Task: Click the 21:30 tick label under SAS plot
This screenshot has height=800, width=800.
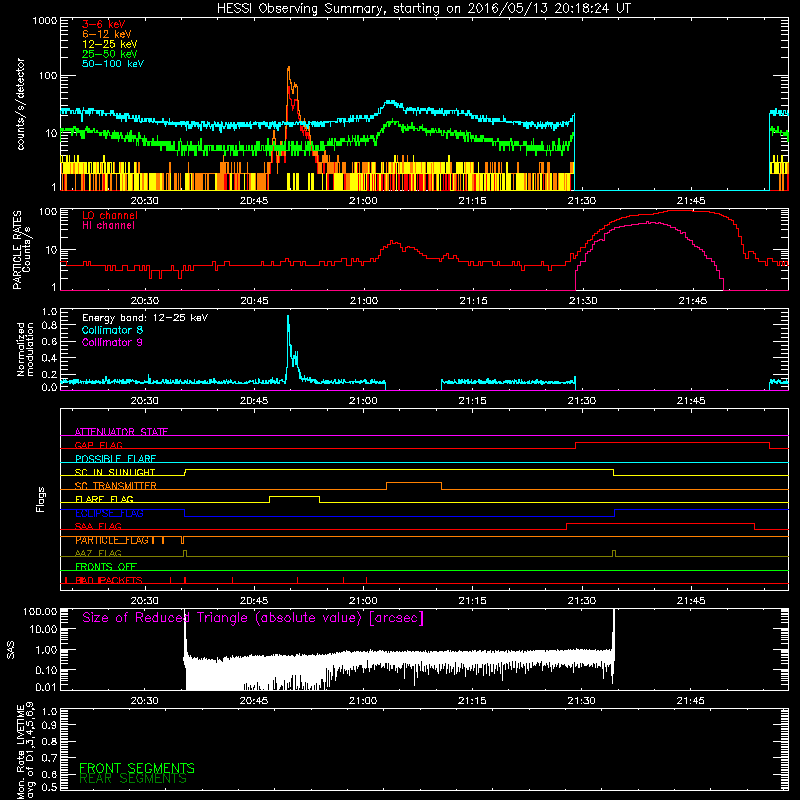Action: [582, 701]
